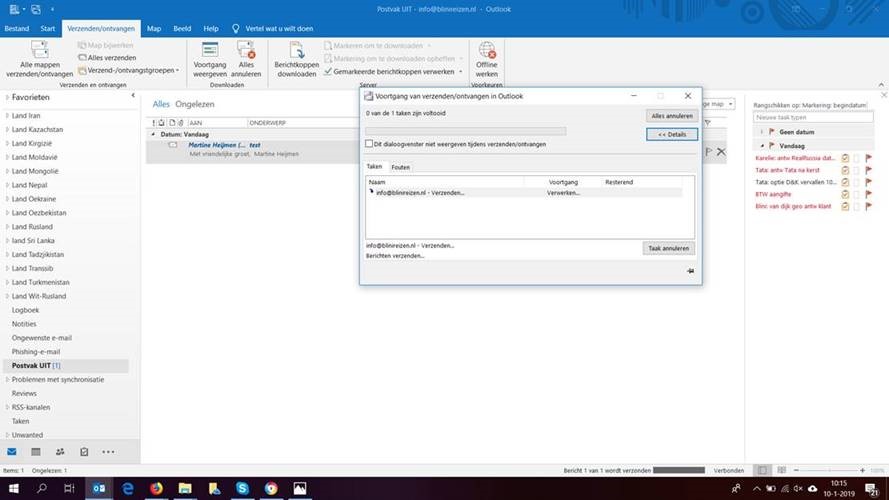The width and height of the screenshot is (889, 500).
Task: Open Firefox from taskbar
Action: tap(156, 488)
